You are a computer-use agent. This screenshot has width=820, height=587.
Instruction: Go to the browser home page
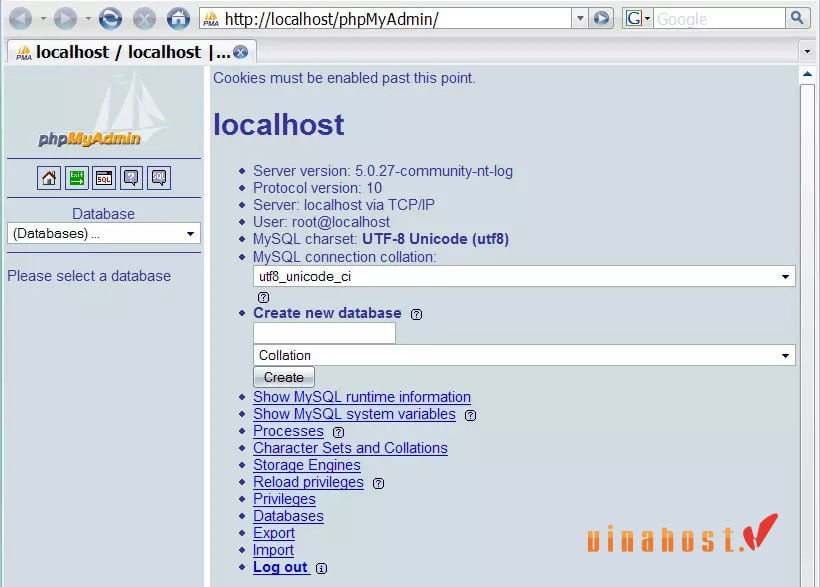[x=178, y=19]
